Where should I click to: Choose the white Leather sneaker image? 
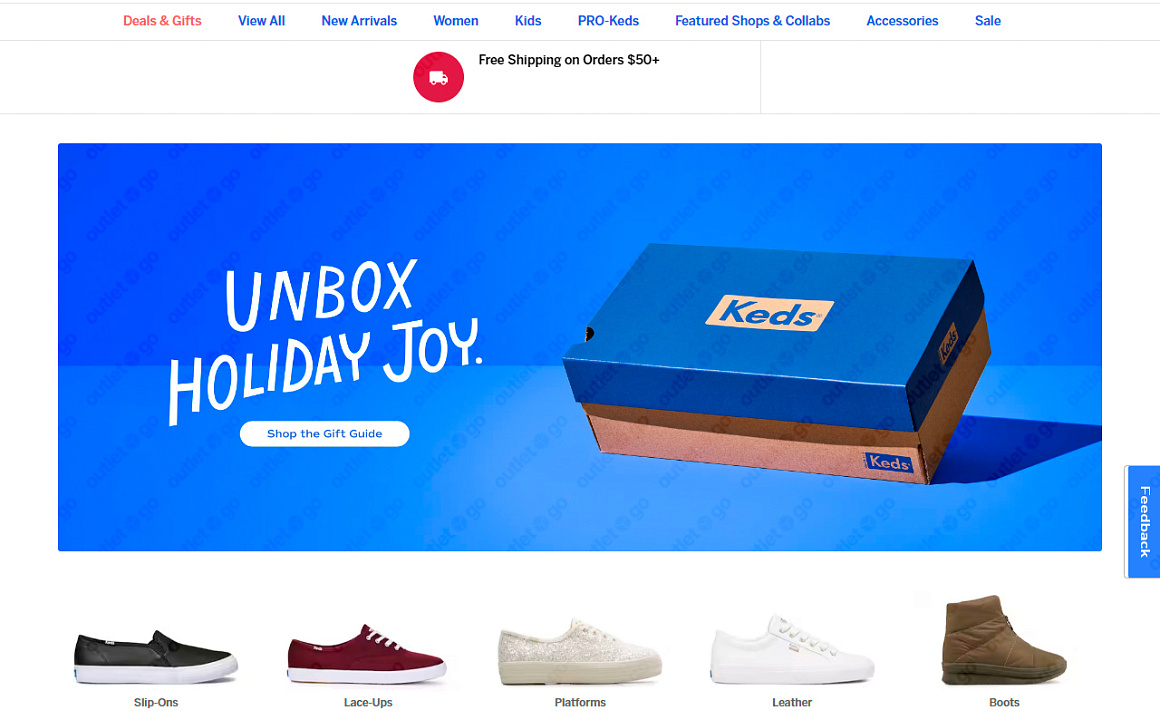tap(792, 649)
